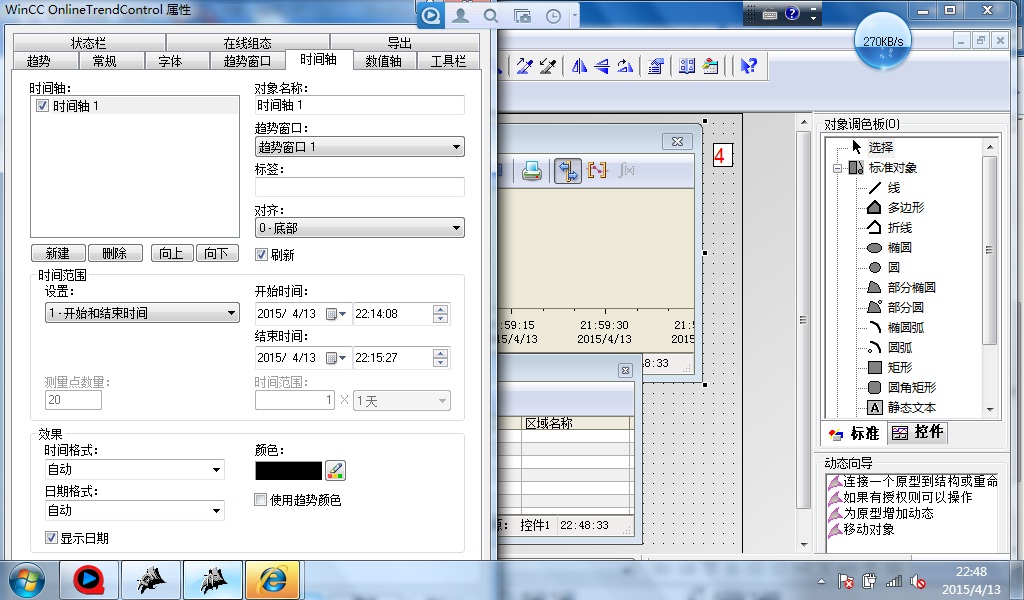Screen dimensions: 1024x600
Task: Click the mirror horizontally icon
Action: tap(579, 65)
